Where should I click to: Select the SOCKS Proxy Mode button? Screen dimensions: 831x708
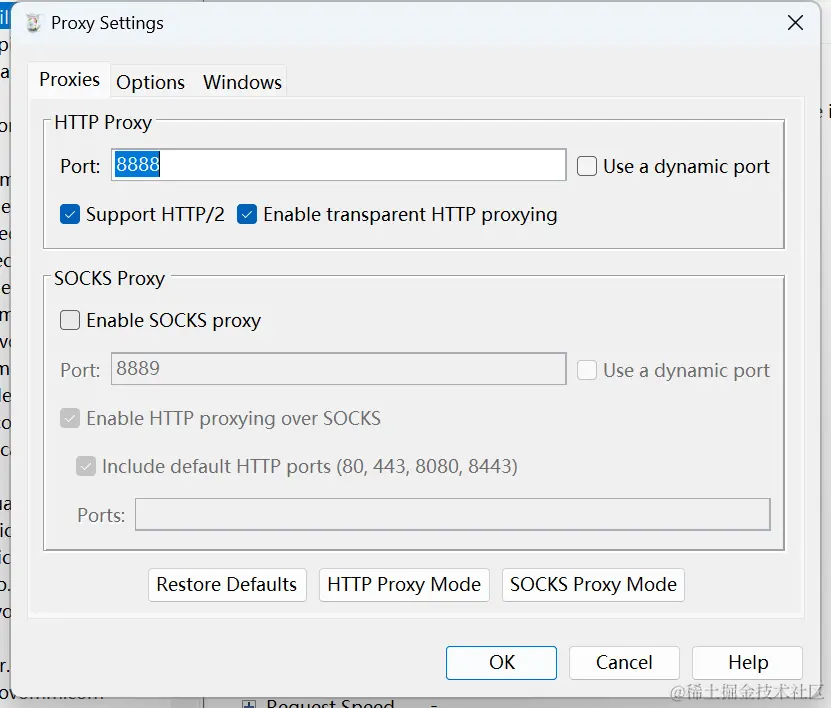(593, 585)
